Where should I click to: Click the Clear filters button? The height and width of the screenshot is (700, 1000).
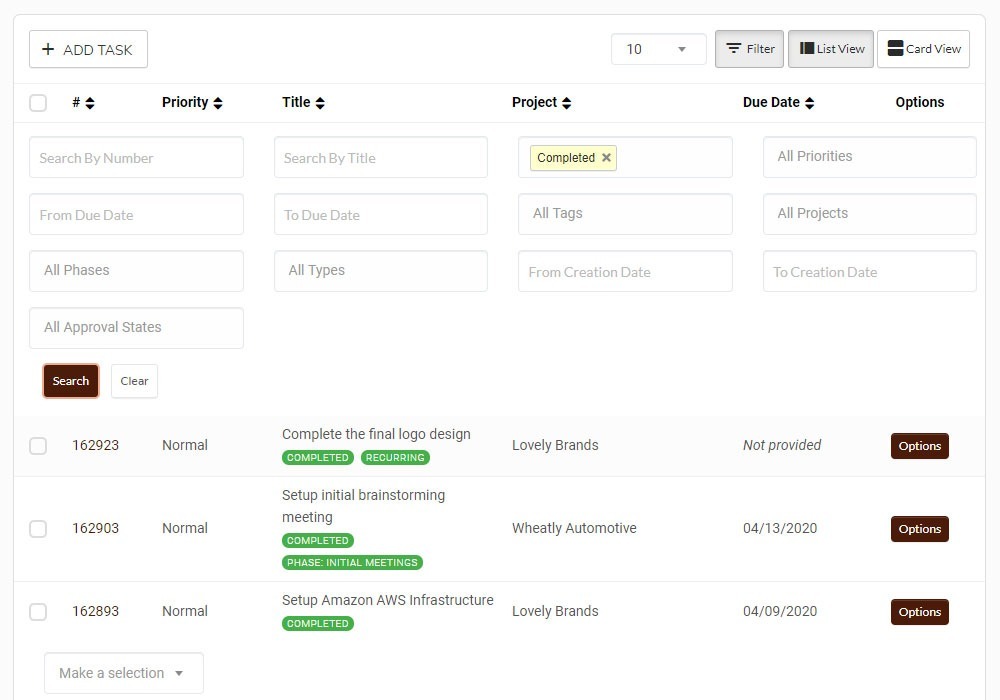(134, 381)
